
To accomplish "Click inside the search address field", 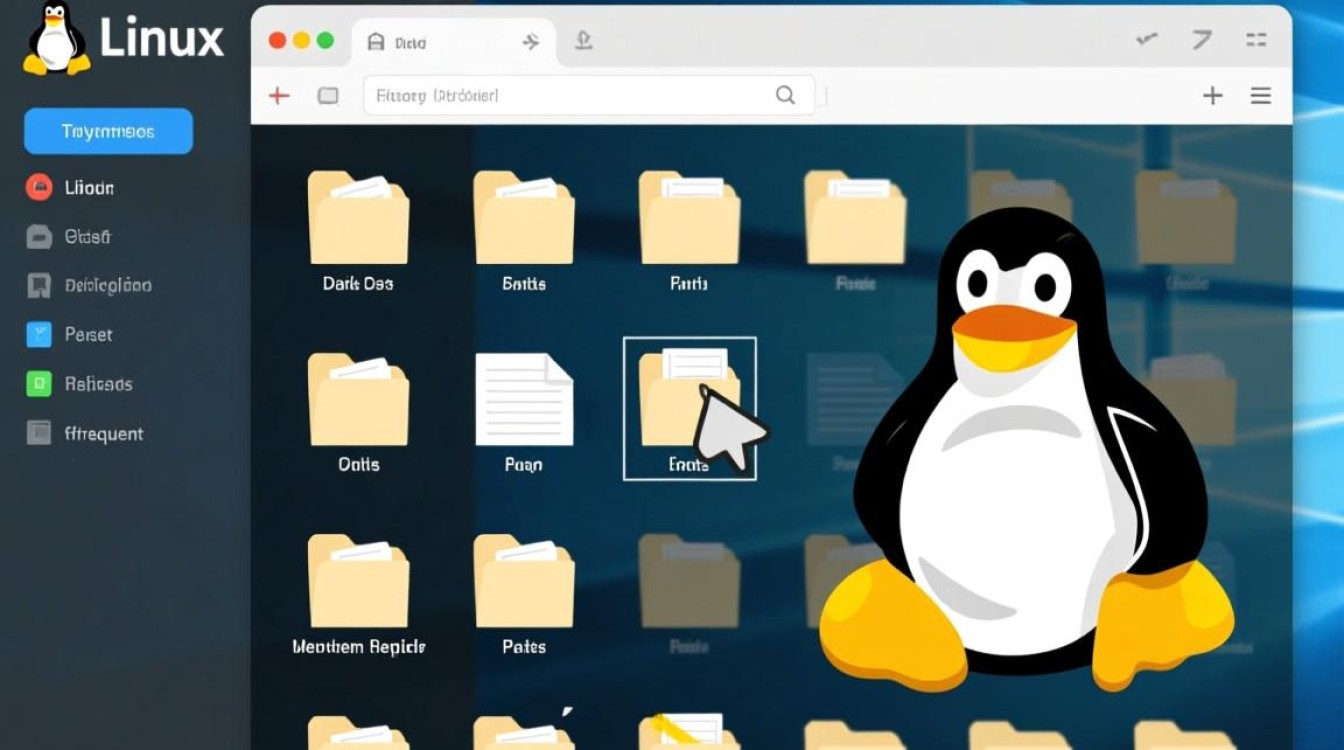I will pos(570,96).
